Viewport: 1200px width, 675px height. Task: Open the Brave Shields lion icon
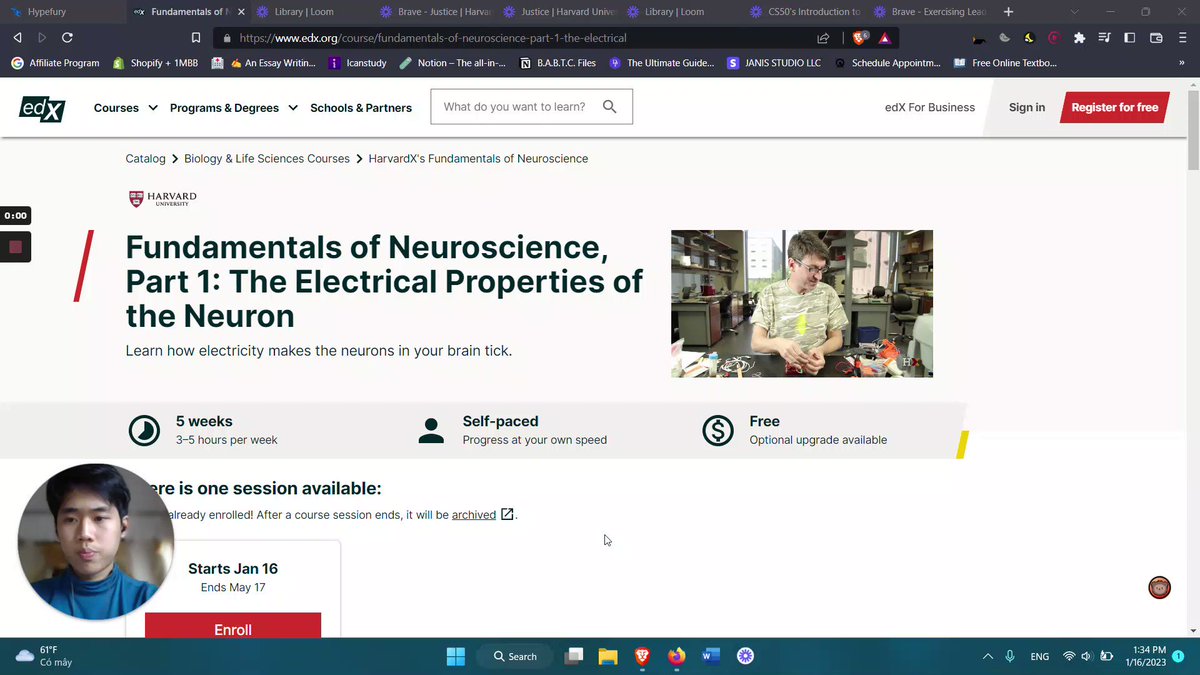[x=859, y=38]
